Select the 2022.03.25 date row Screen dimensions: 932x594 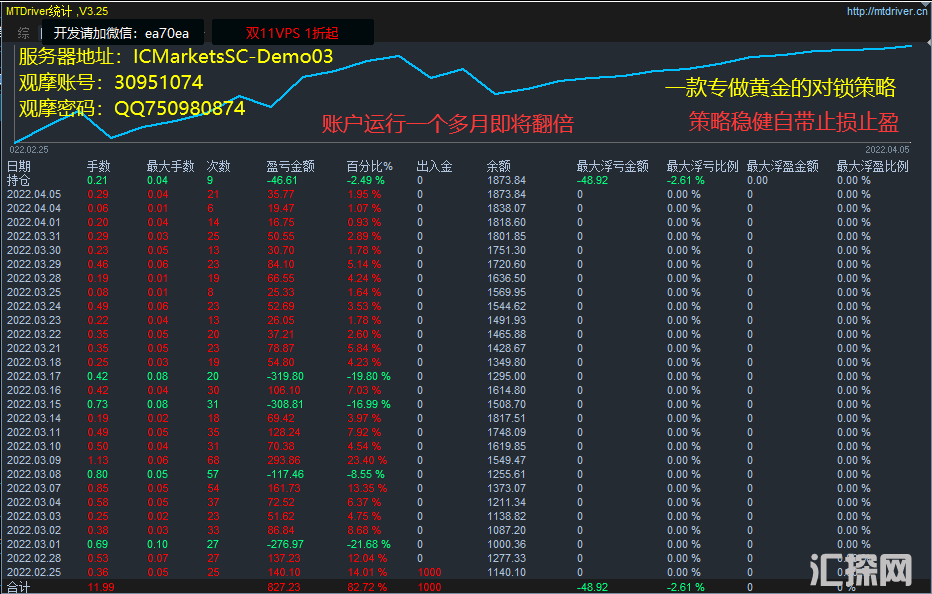point(34,292)
